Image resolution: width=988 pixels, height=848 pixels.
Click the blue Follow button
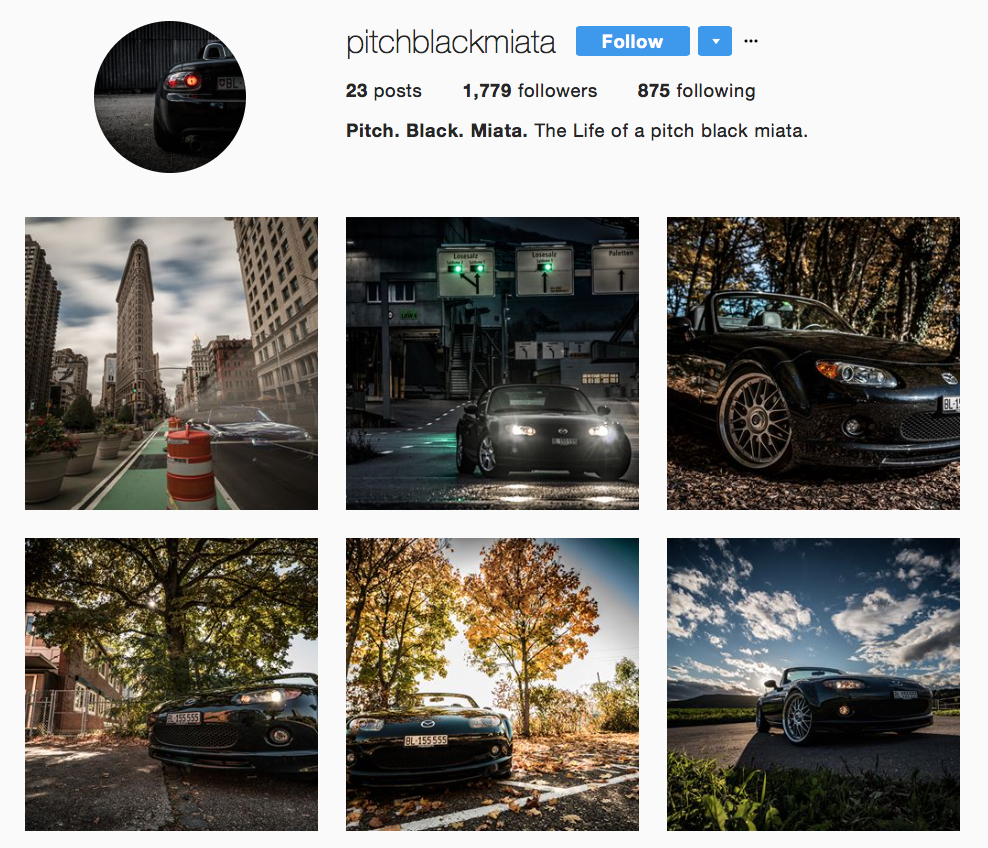click(x=633, y=42)
